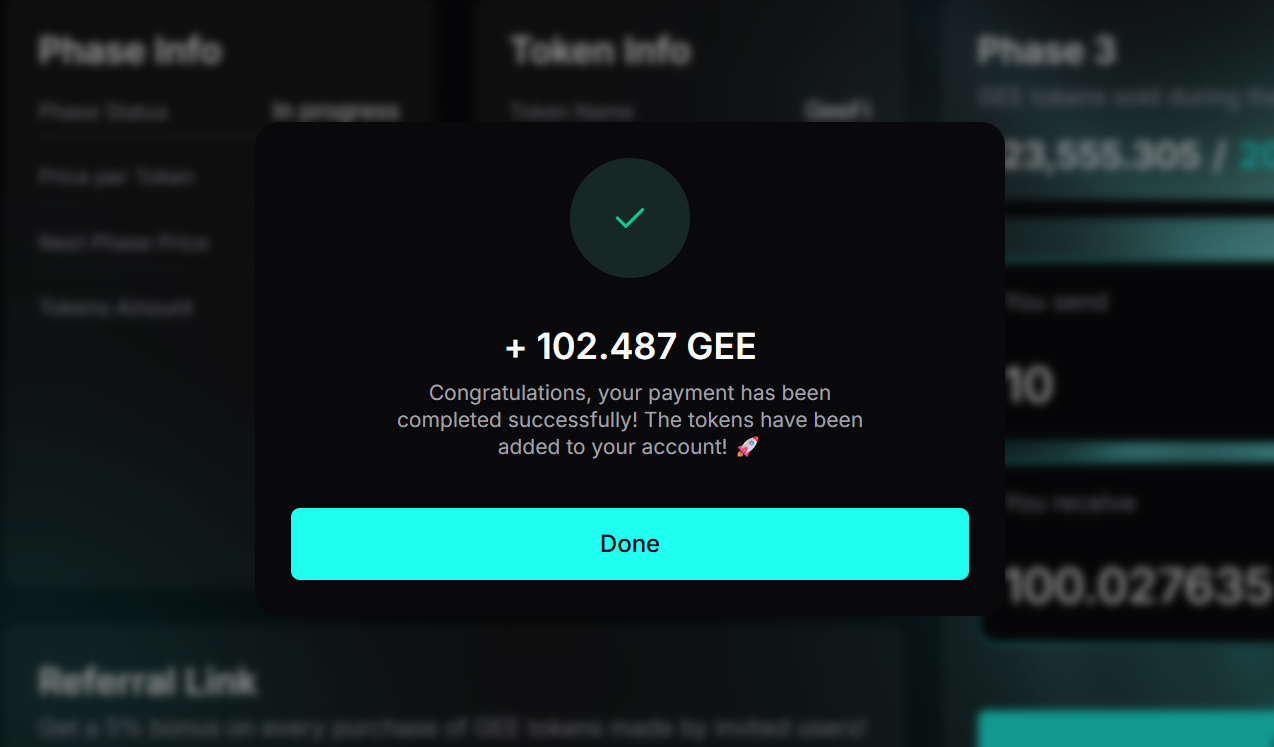Click the congratulations payment message text
Image resolution: width=1274 pixels, height=747 pixels.
(630, 420)
